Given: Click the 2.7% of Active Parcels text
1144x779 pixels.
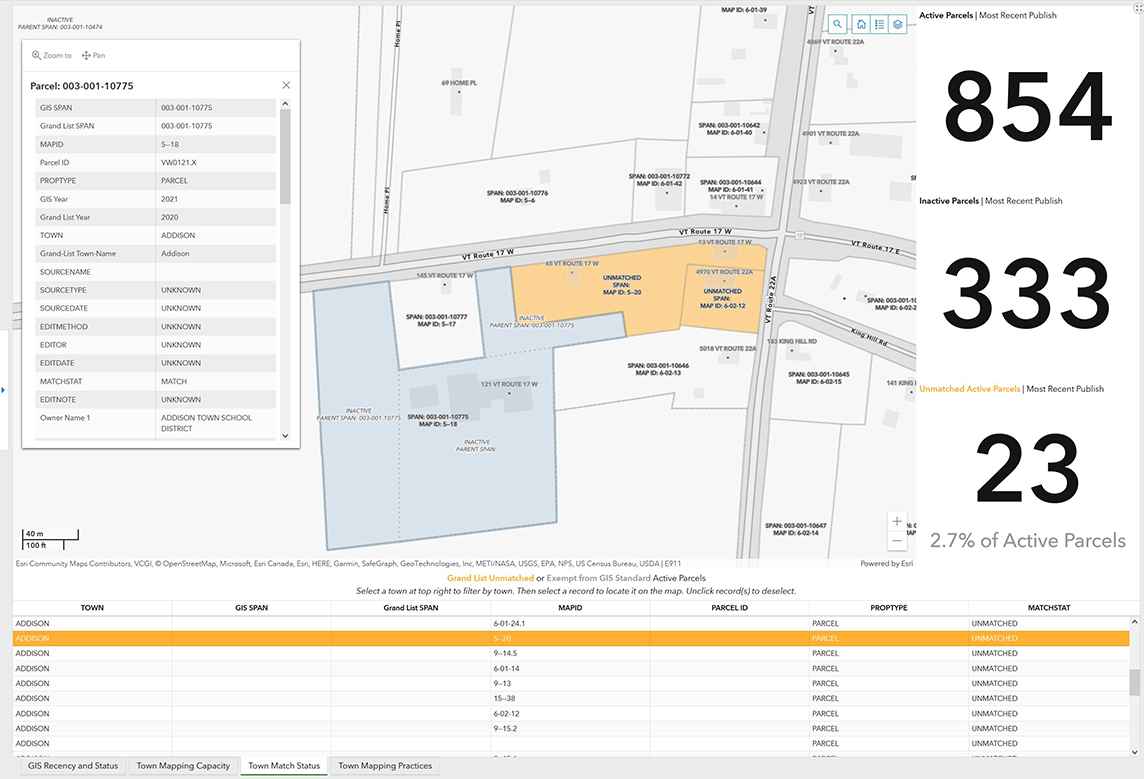Looking at the screenshot, I should (1027, 540).
